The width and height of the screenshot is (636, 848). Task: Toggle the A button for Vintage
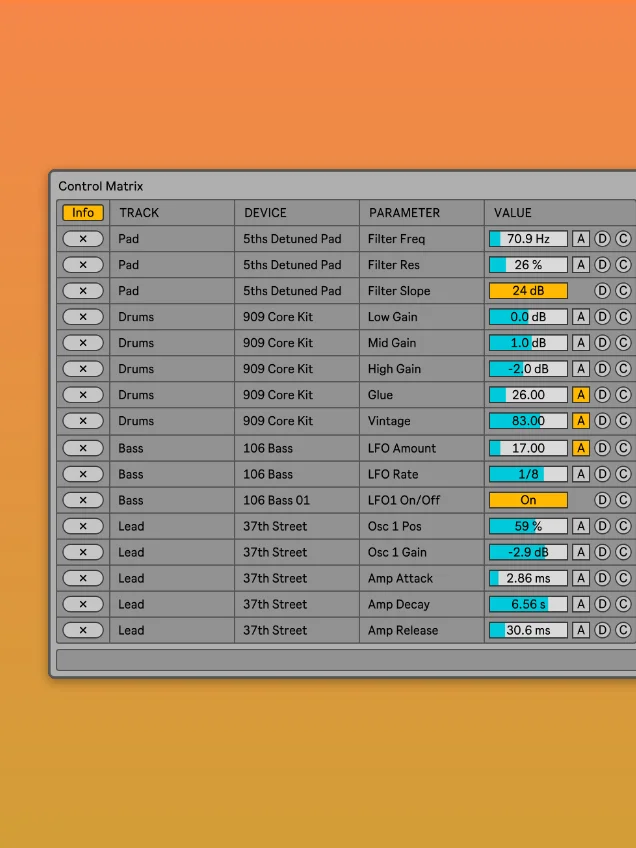point(581,421)
